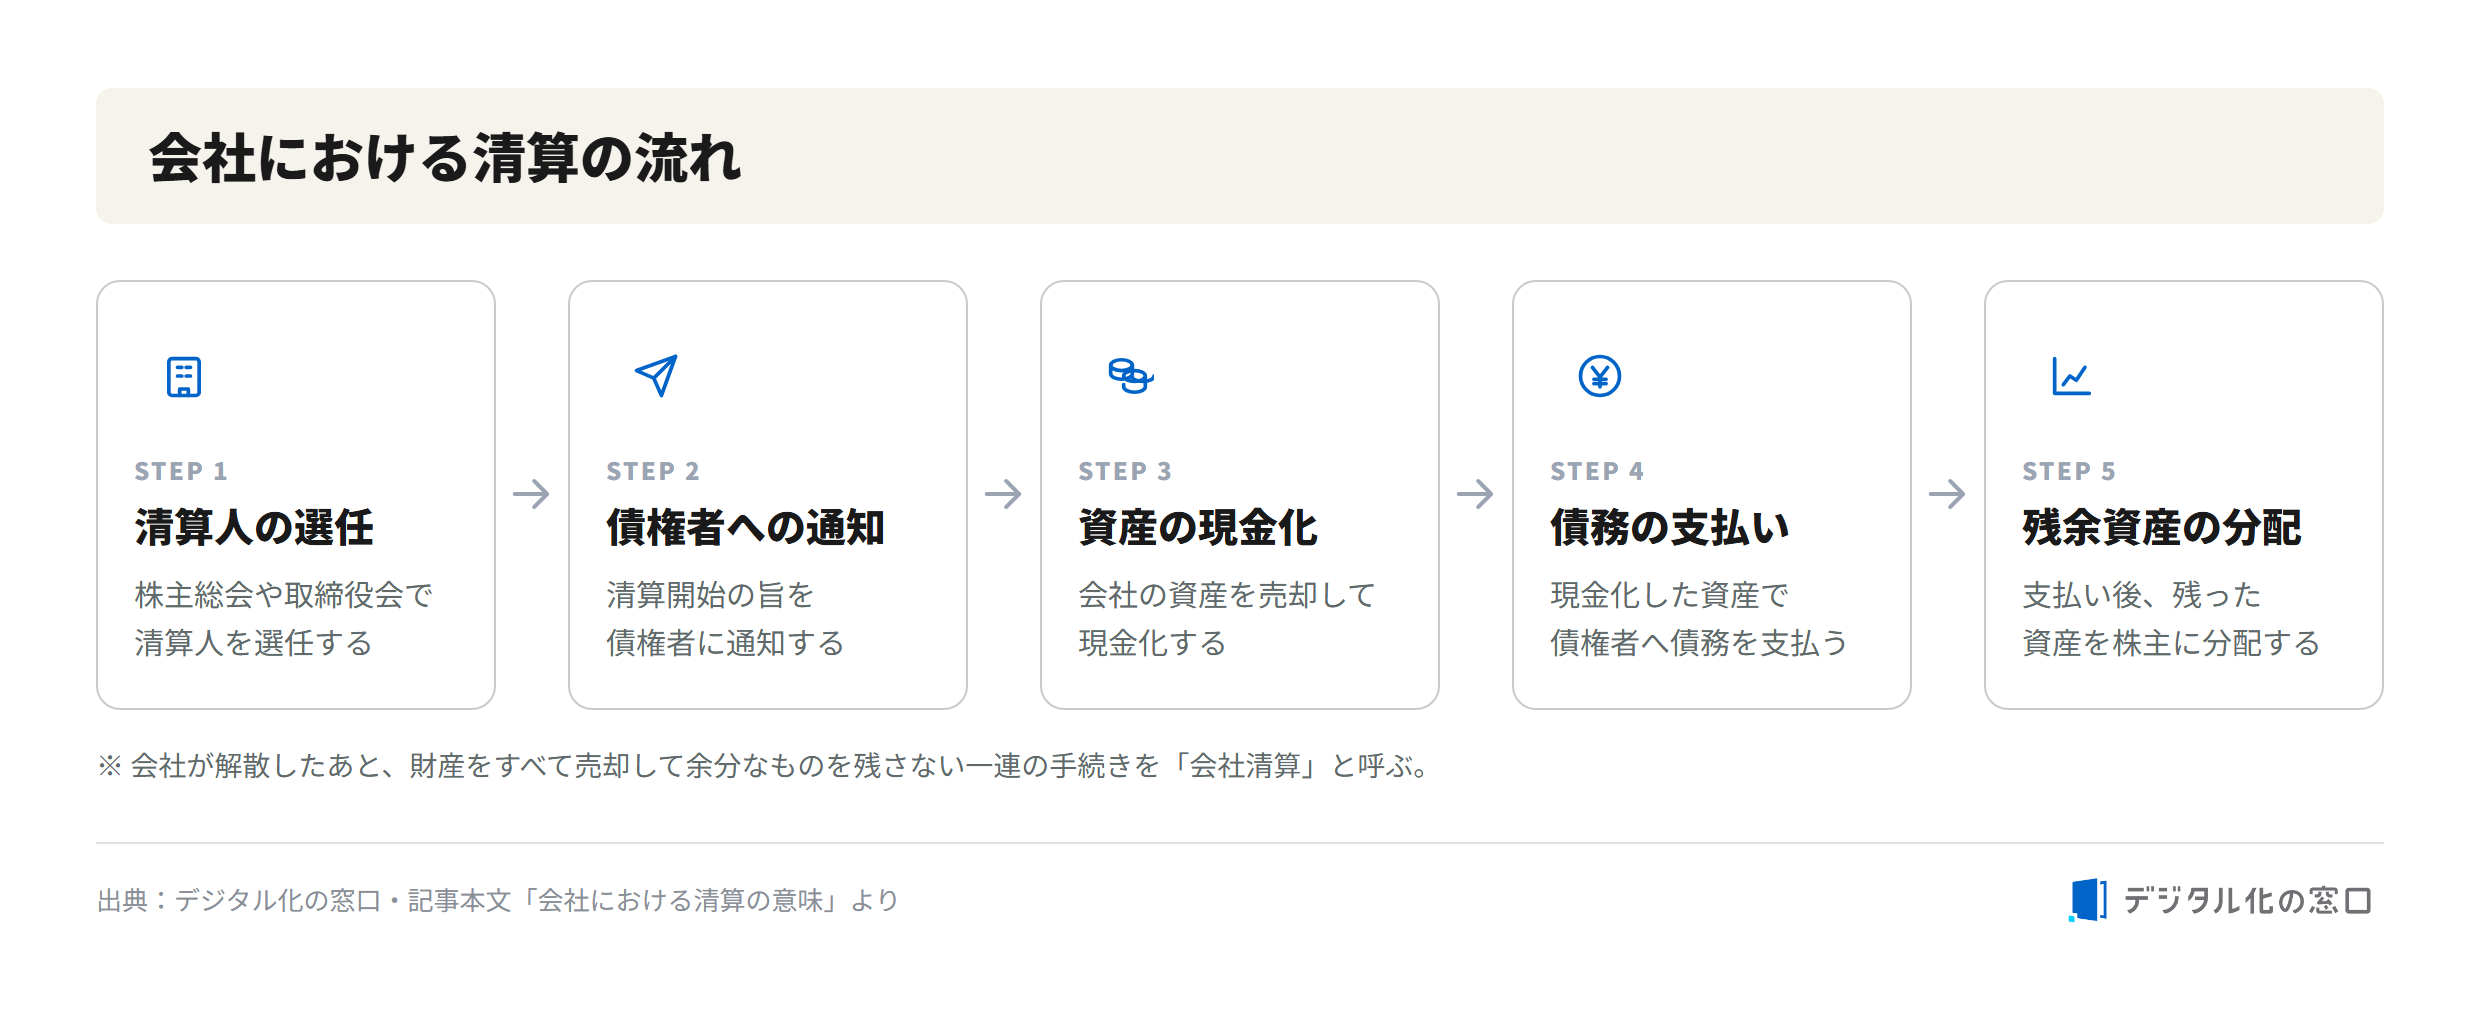Select the 清算人の選任 heading
2480x1016 pixels.
(254, 527)
